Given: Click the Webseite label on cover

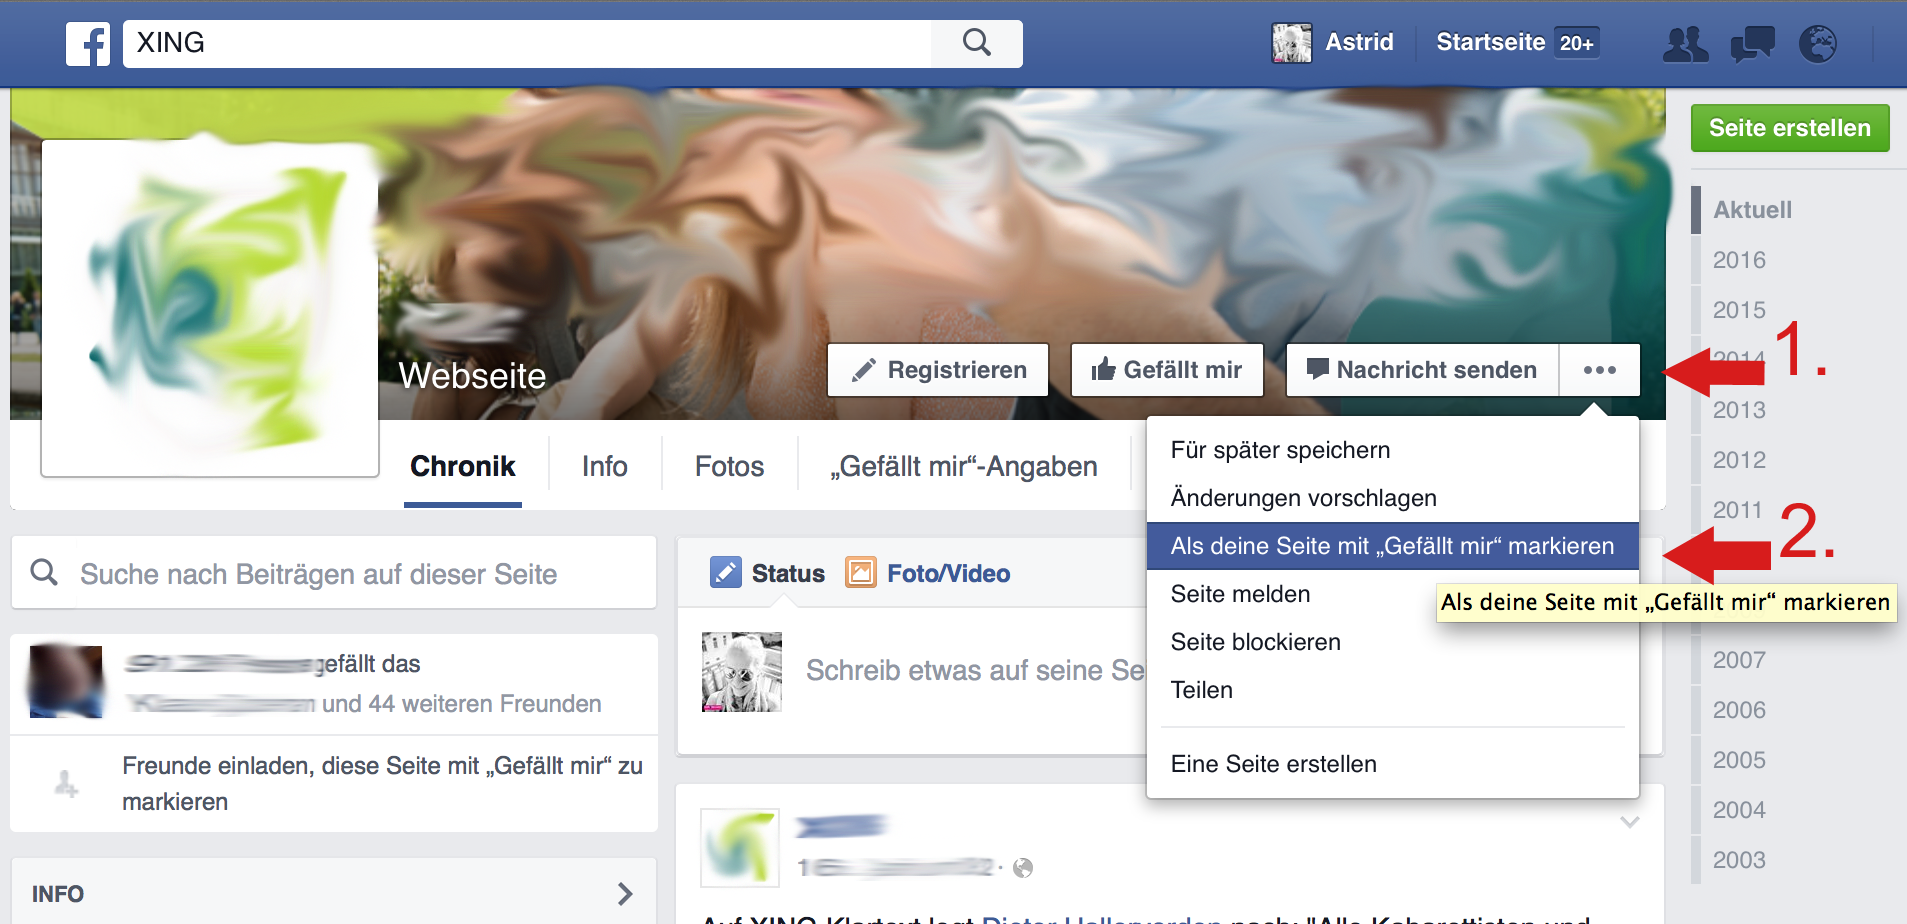Looking at the screenshot, I should coord(472,376).
